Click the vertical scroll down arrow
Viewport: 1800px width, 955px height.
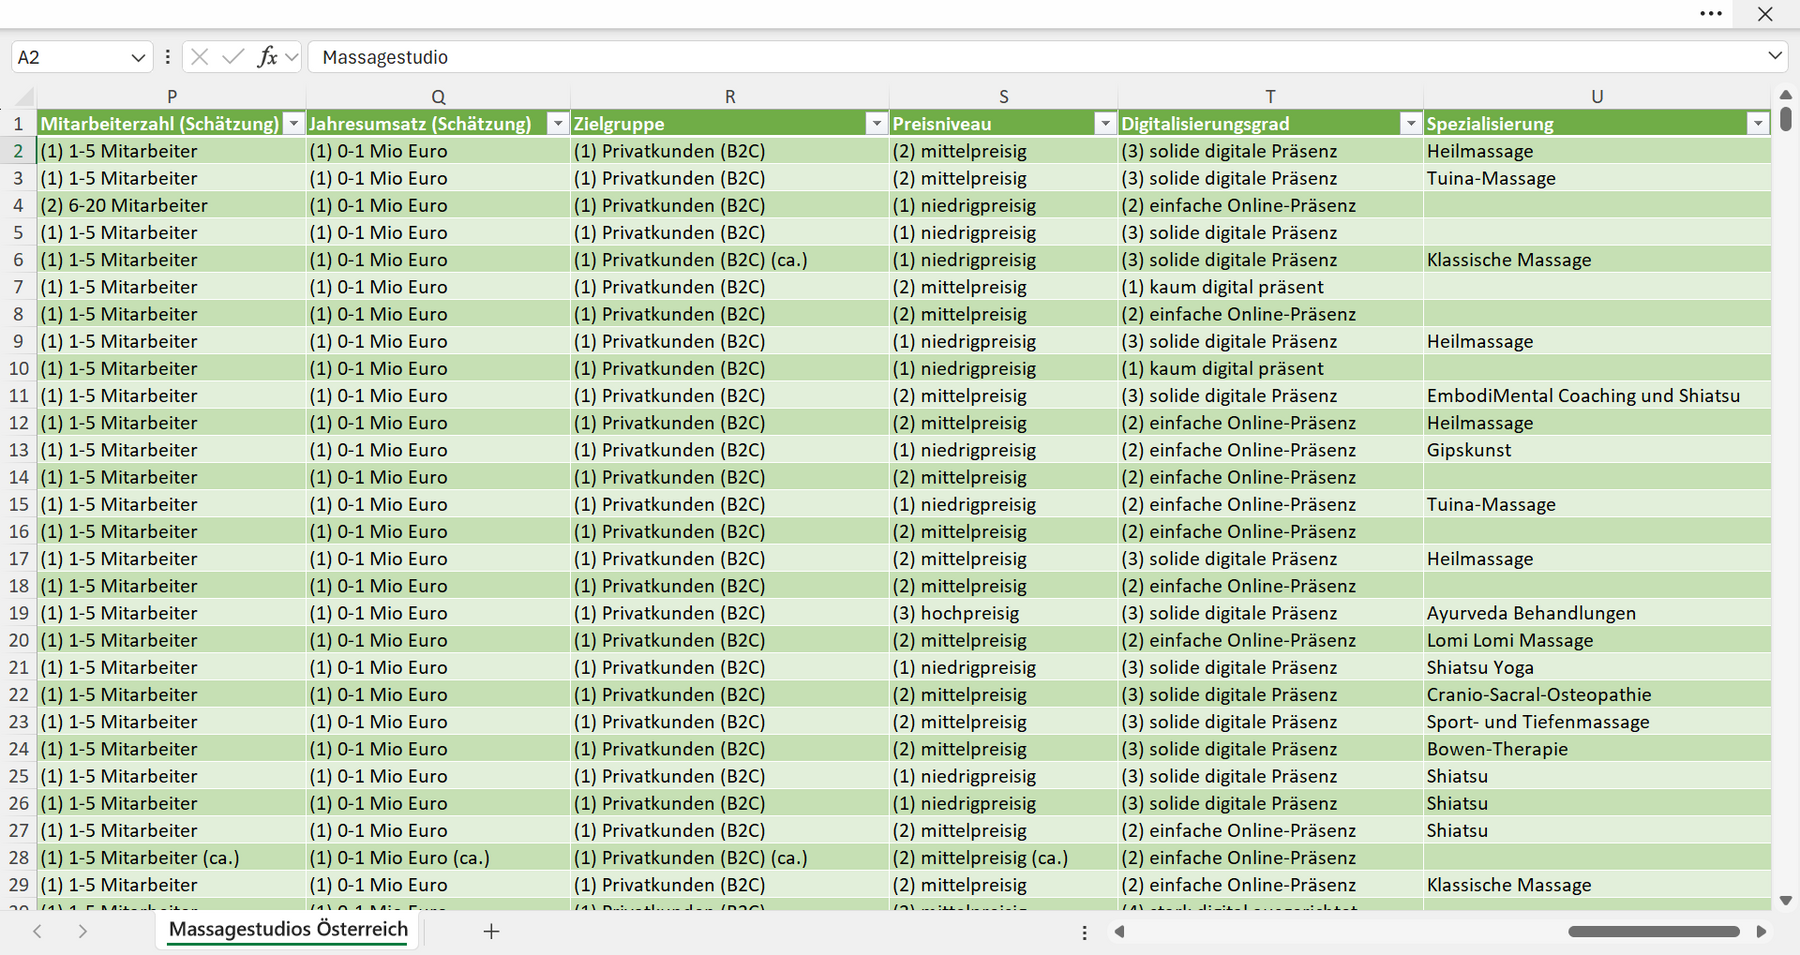point(1786,900)
